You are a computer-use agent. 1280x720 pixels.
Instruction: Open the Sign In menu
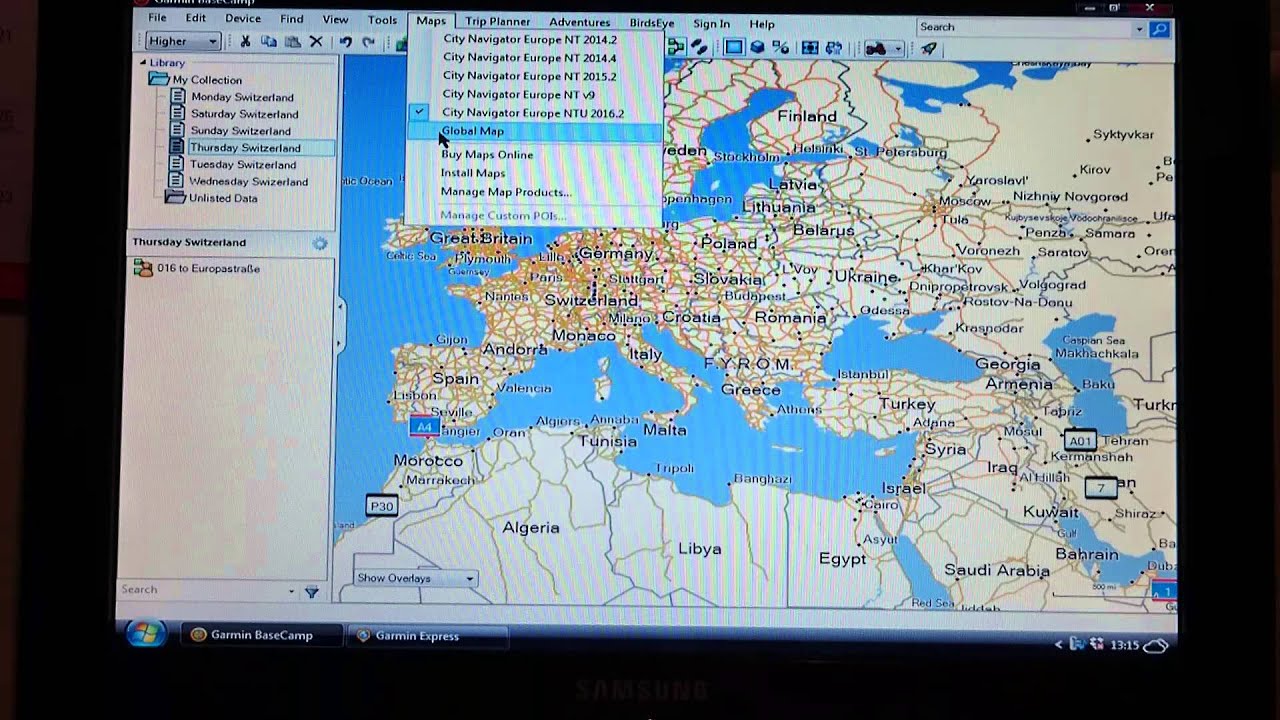(x=711, y=24)
